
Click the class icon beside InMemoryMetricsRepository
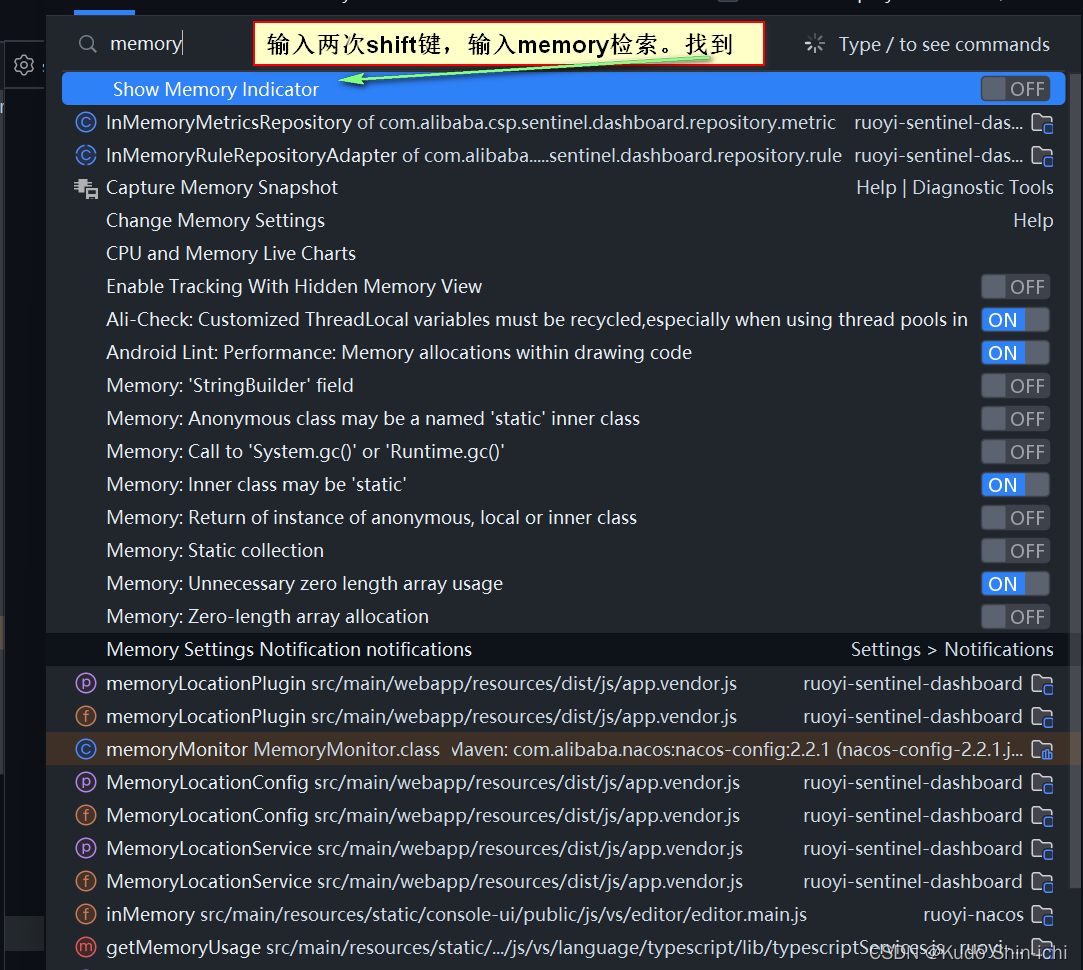pos(85,122)
